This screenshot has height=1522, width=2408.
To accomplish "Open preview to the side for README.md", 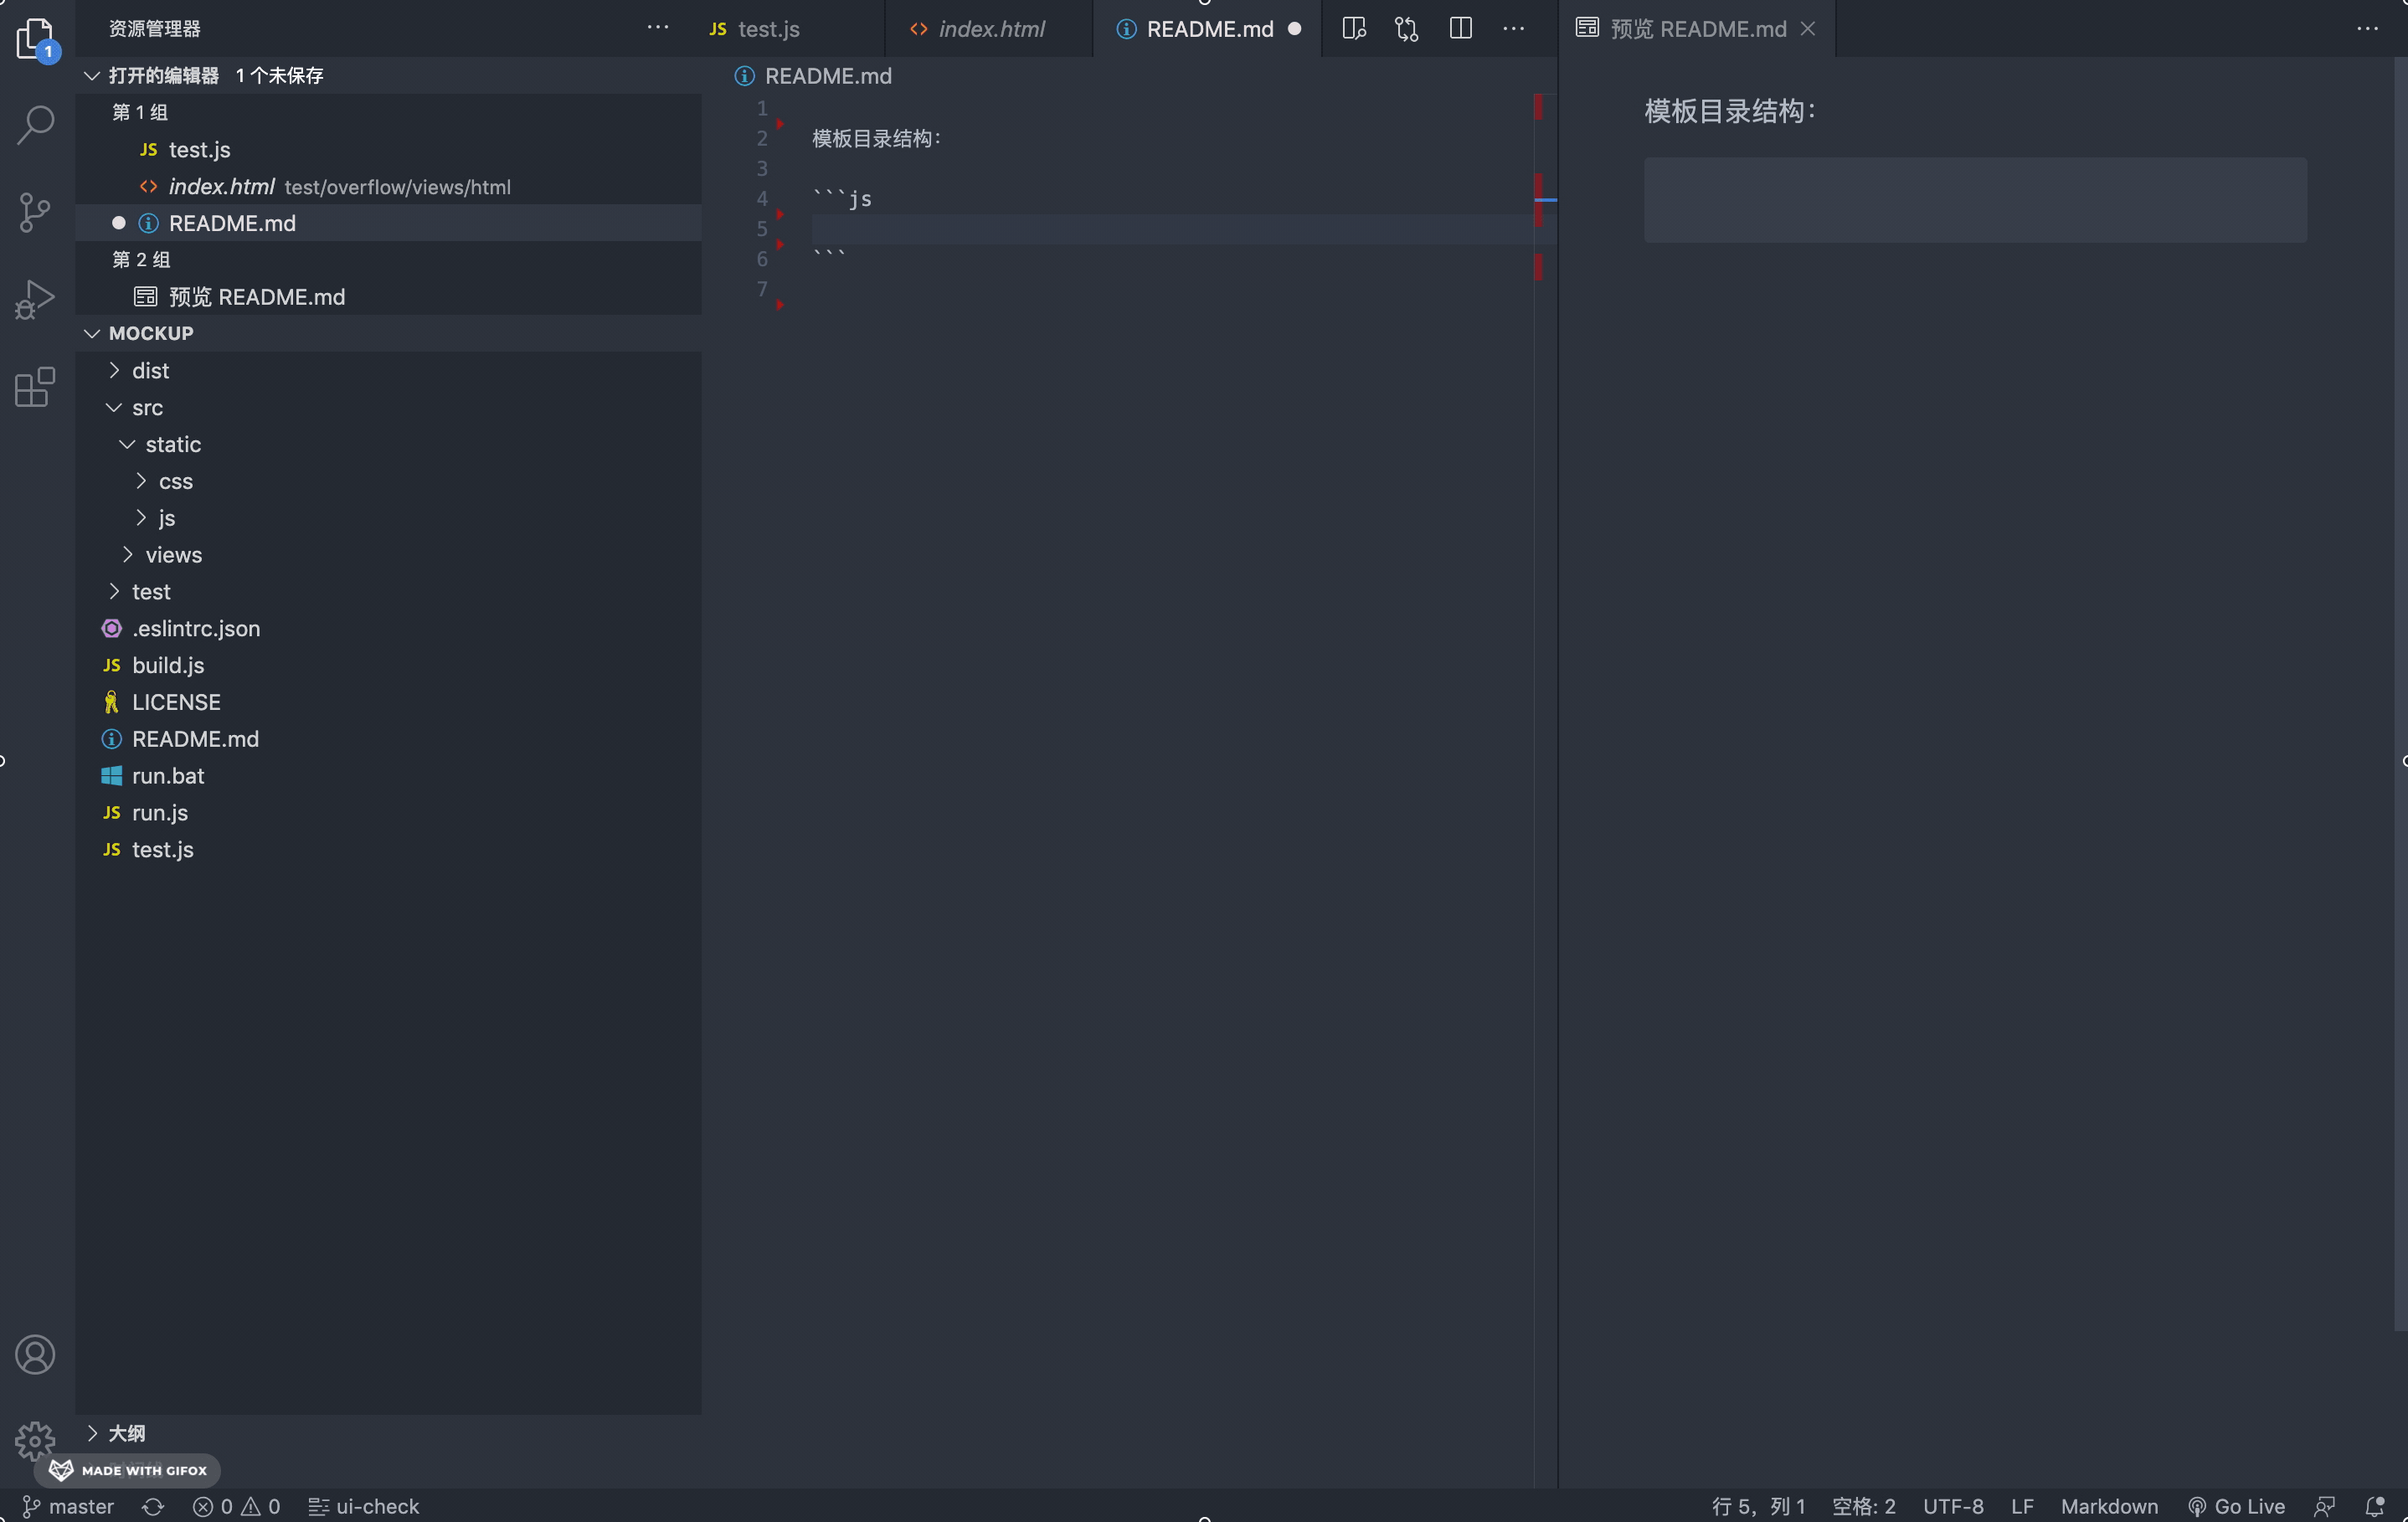I will coord(1353,28).
